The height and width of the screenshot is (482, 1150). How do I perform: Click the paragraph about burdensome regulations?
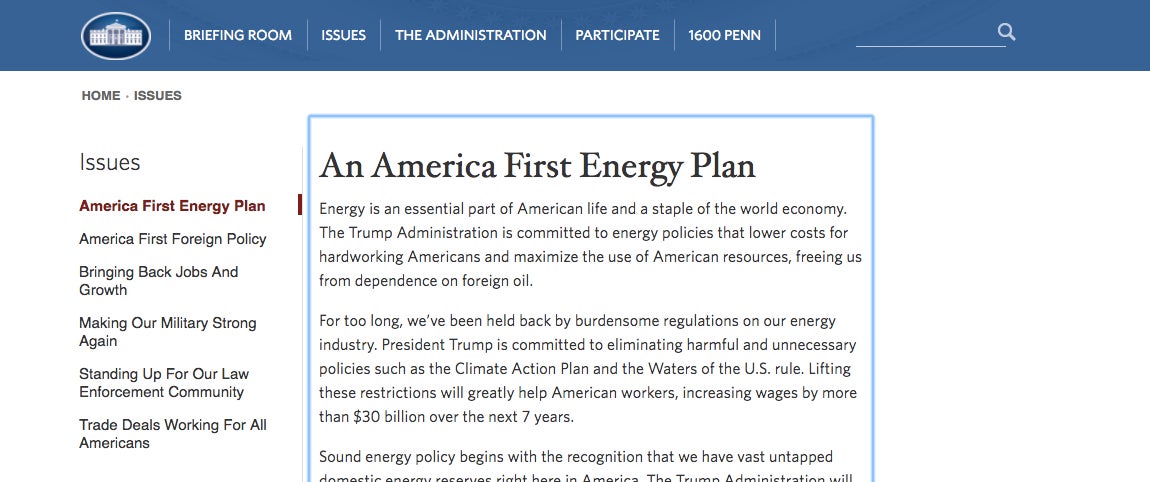588,369
